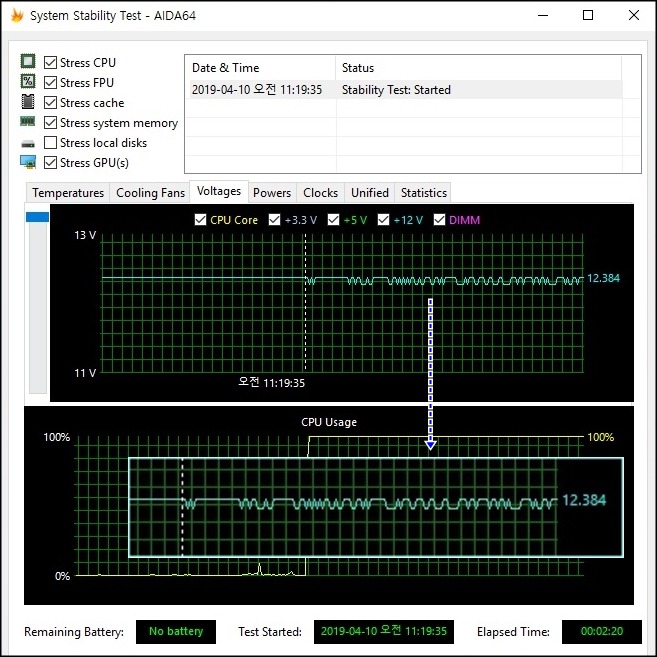Click the RAM module icon beside Stress system memory
This screenshot has height=657, width=657.
pyautogui.click(x=28, y=122)
